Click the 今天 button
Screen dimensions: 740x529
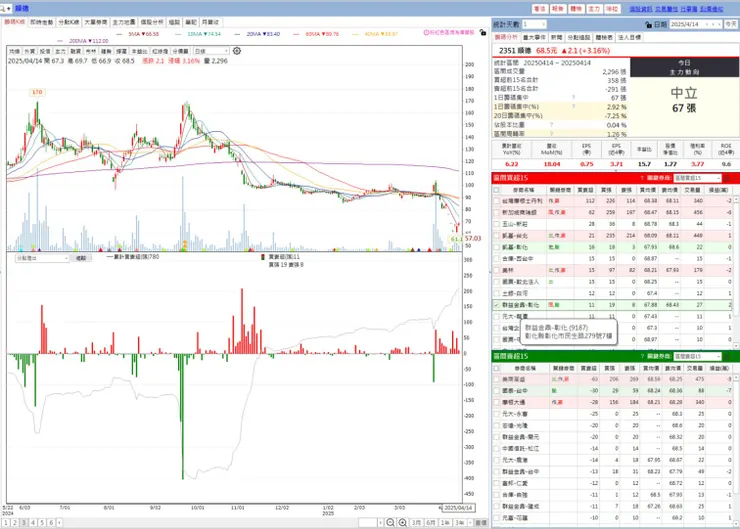coord(731,24)
